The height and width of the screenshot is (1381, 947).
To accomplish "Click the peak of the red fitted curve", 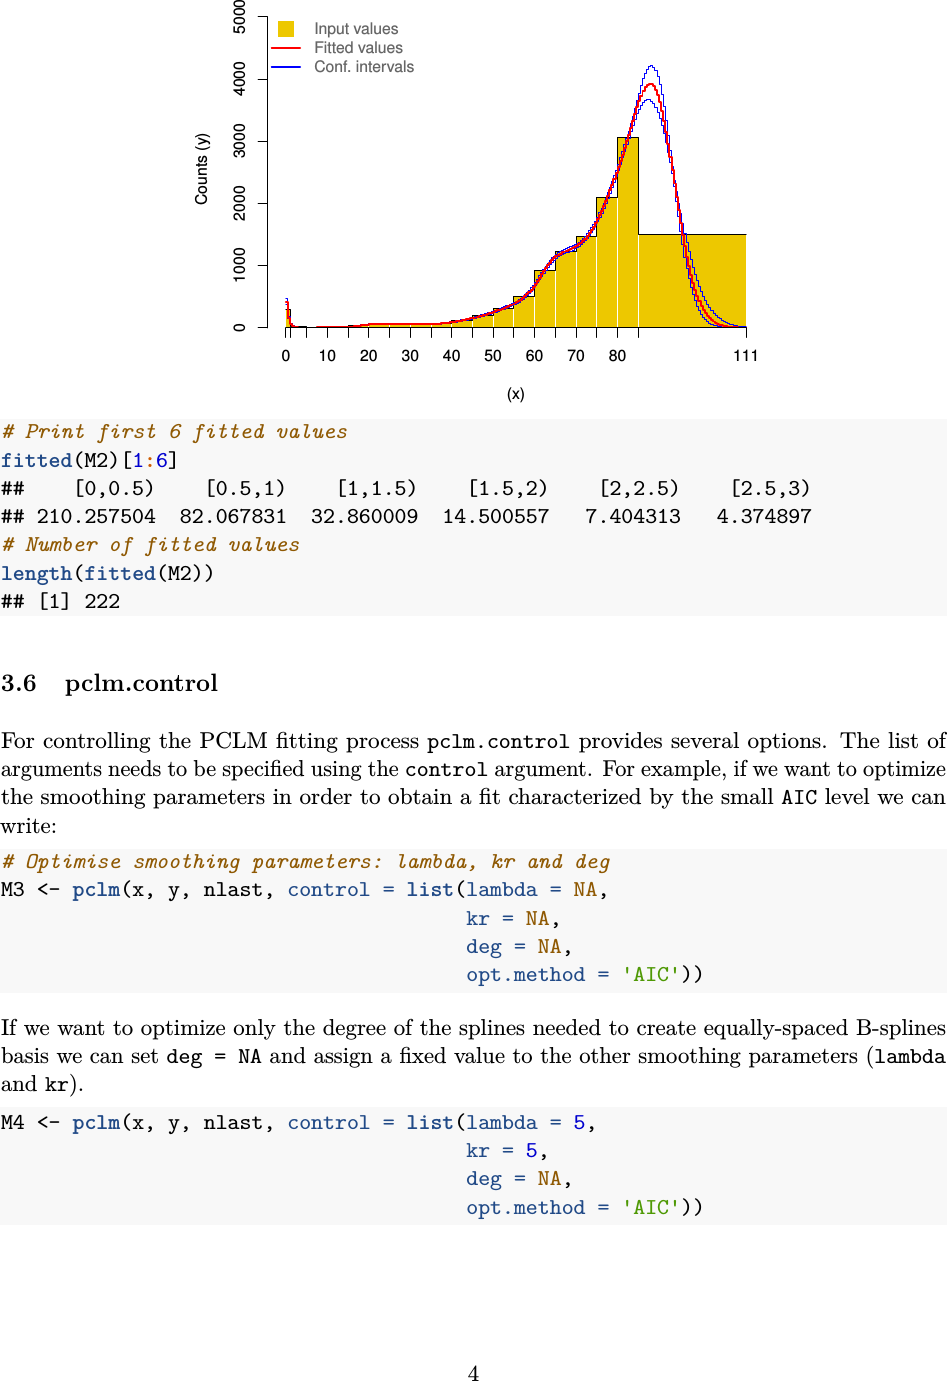I will [650, 84].
